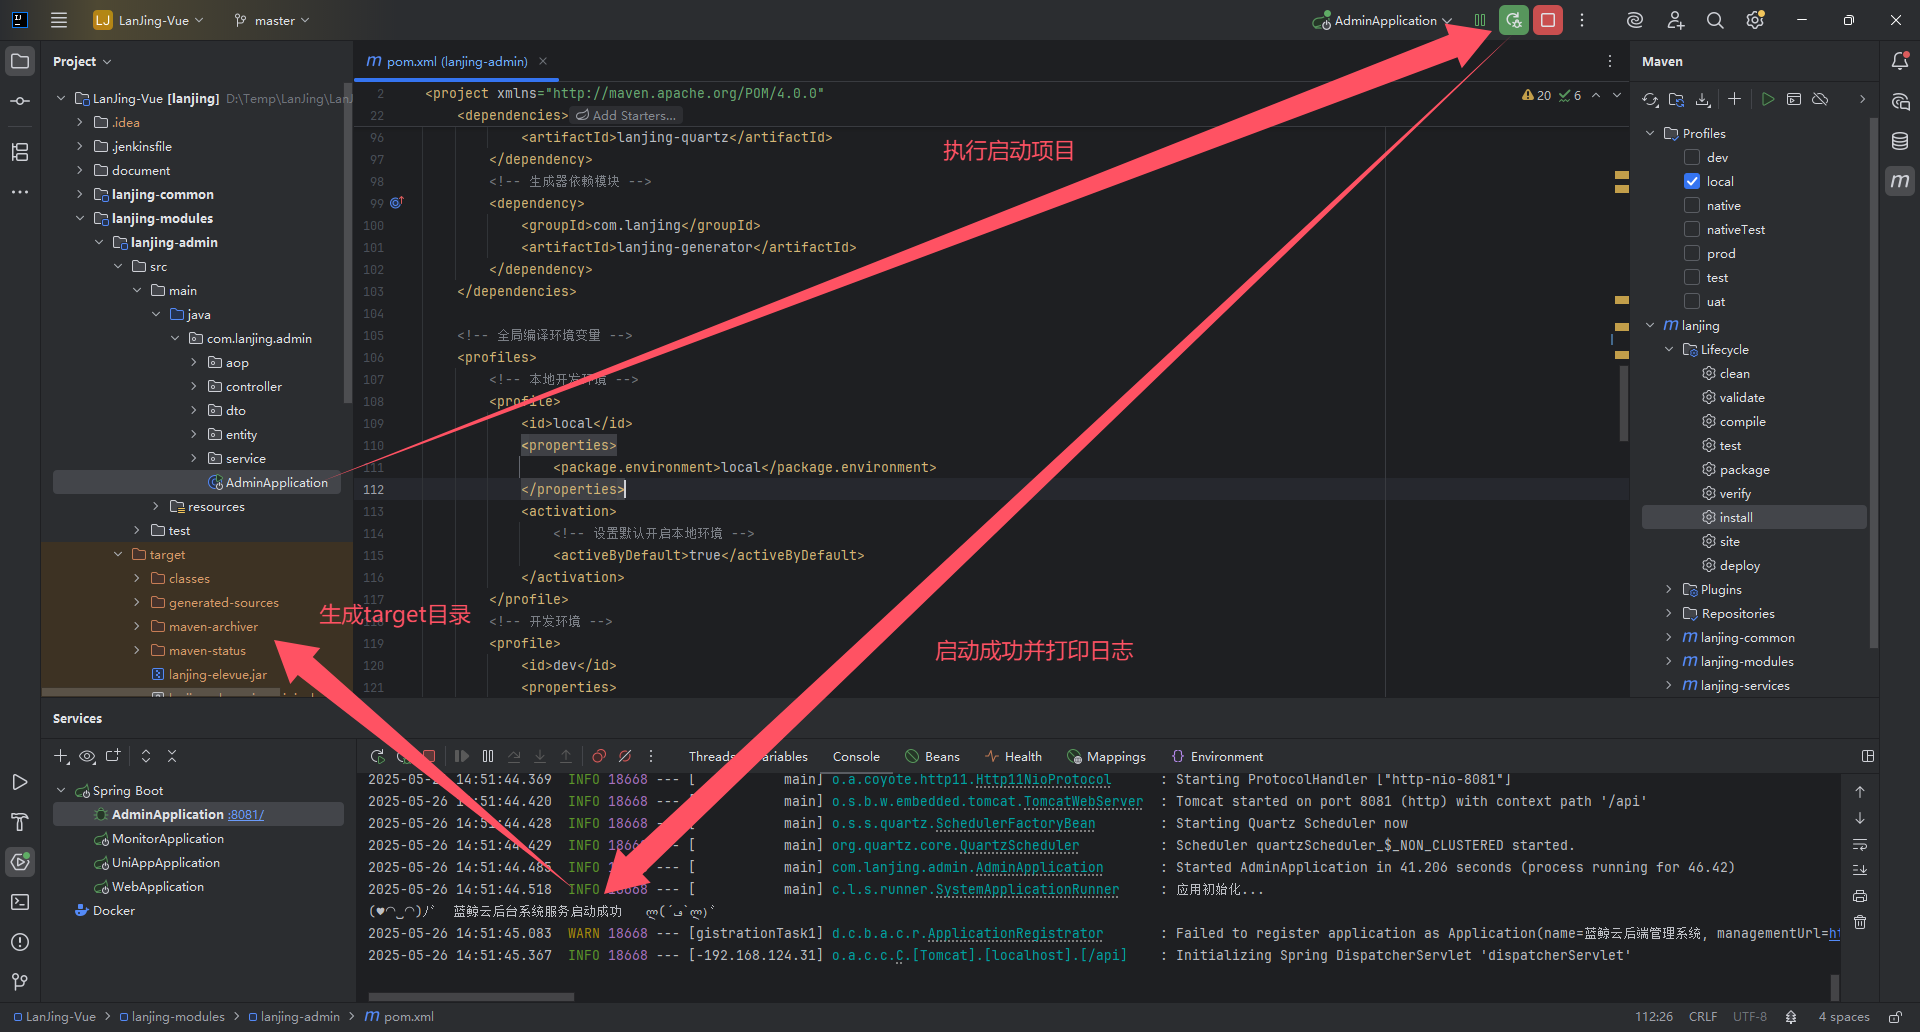1920x1032 pixels.
Task: Open the Notifications bell icon
Action: pos(1900,61)
